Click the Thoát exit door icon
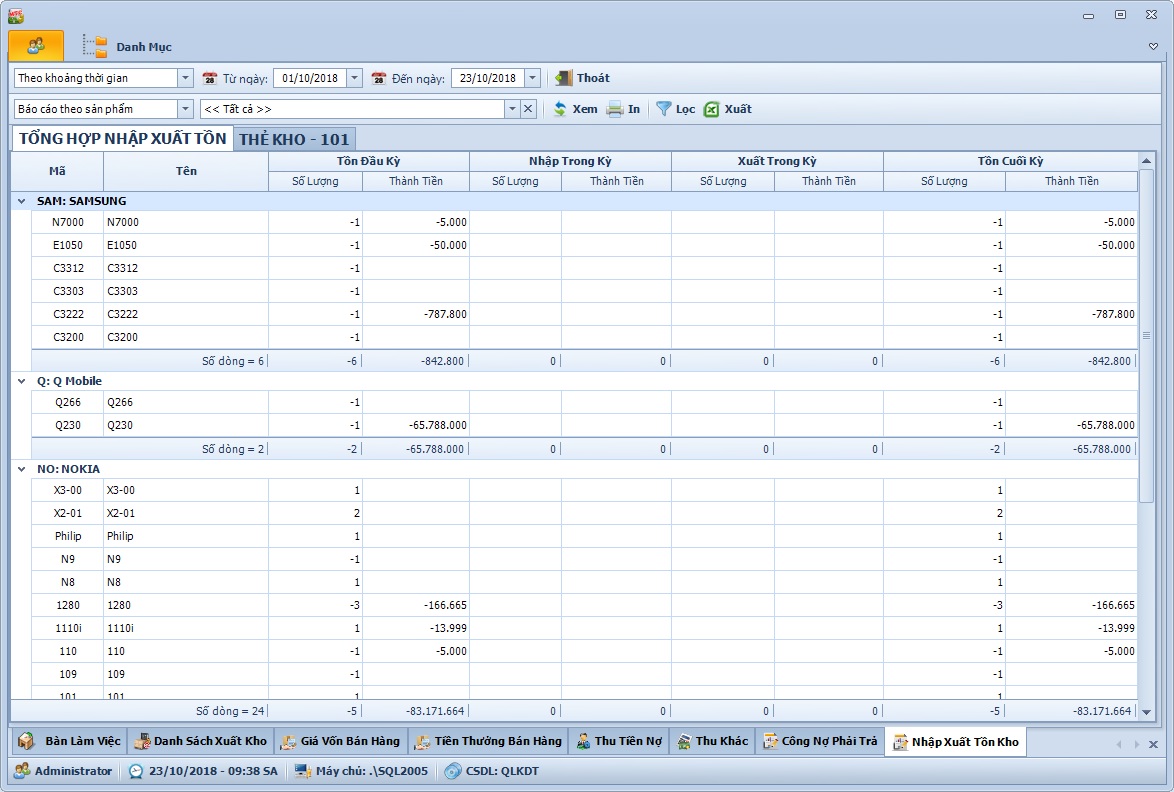 [x=564, y=78]
